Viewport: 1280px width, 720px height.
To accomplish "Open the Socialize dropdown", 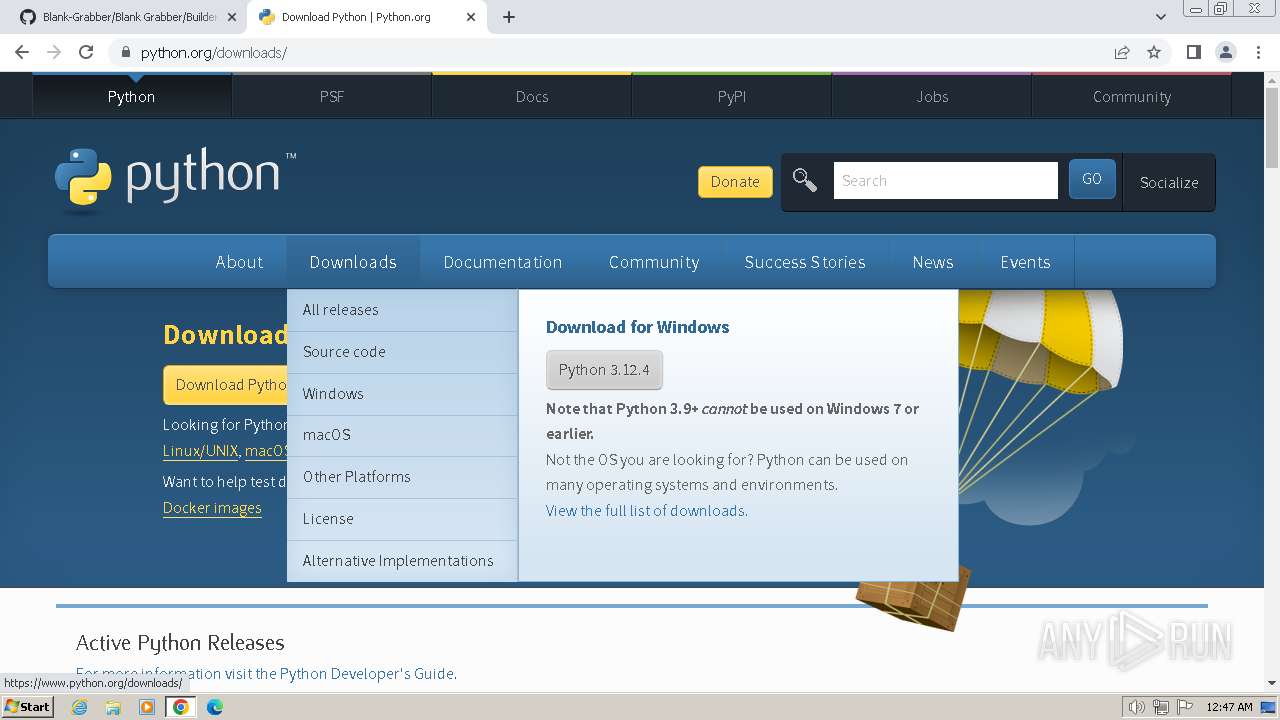I will 1169,182.
